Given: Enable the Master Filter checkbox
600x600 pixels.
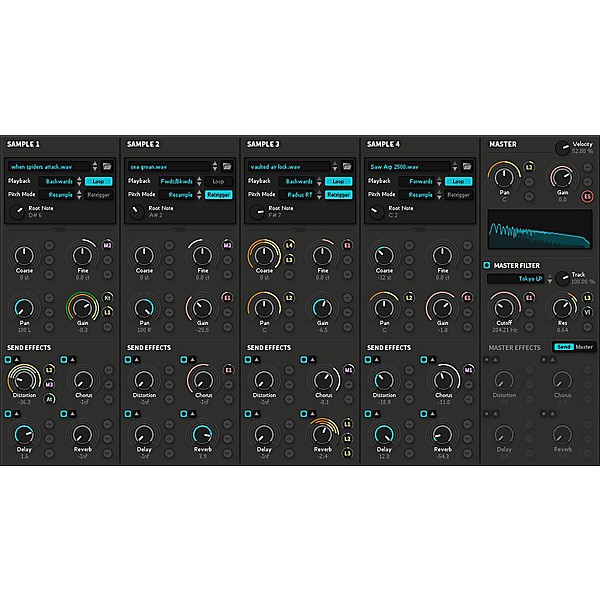Looking at the screenshot, I should pos(487,265).
